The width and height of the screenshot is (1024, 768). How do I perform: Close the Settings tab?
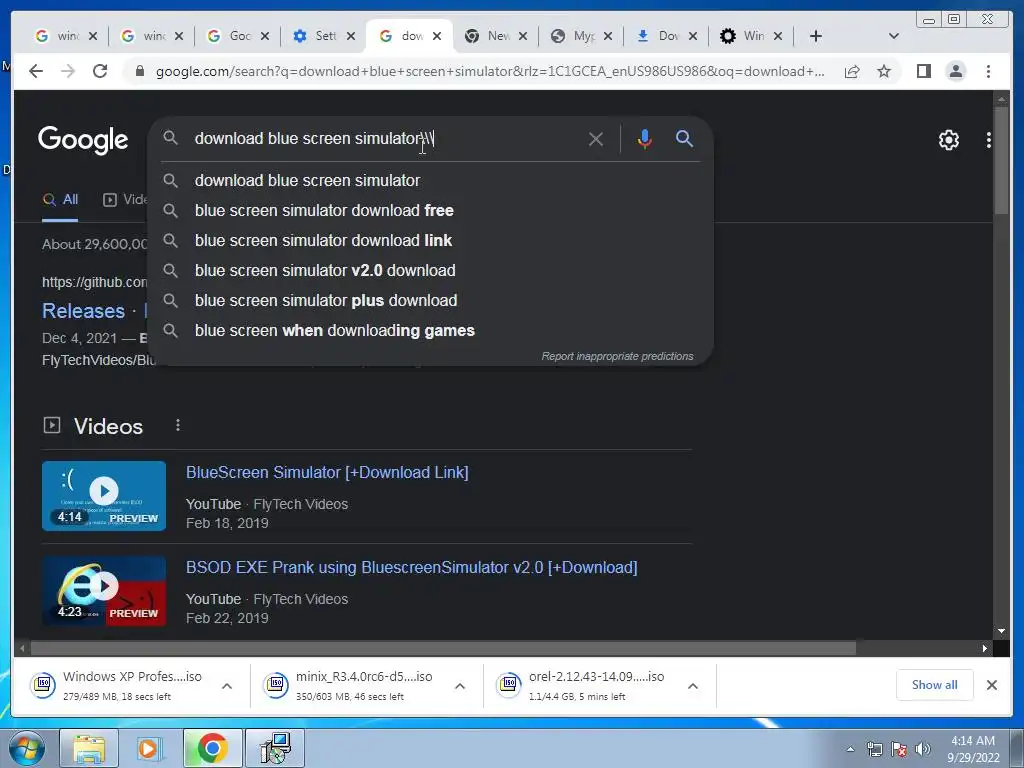point(351,36)
